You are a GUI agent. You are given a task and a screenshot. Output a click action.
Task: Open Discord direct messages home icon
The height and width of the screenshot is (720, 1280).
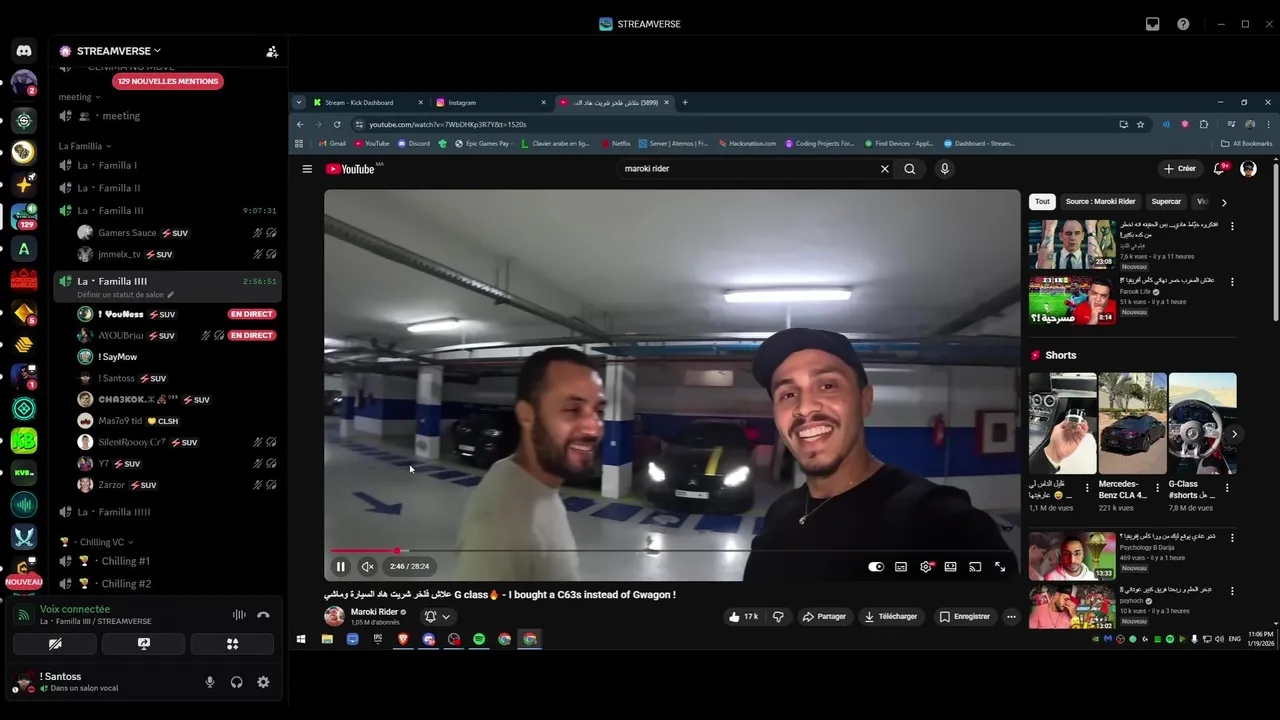(x=24, y=51)
